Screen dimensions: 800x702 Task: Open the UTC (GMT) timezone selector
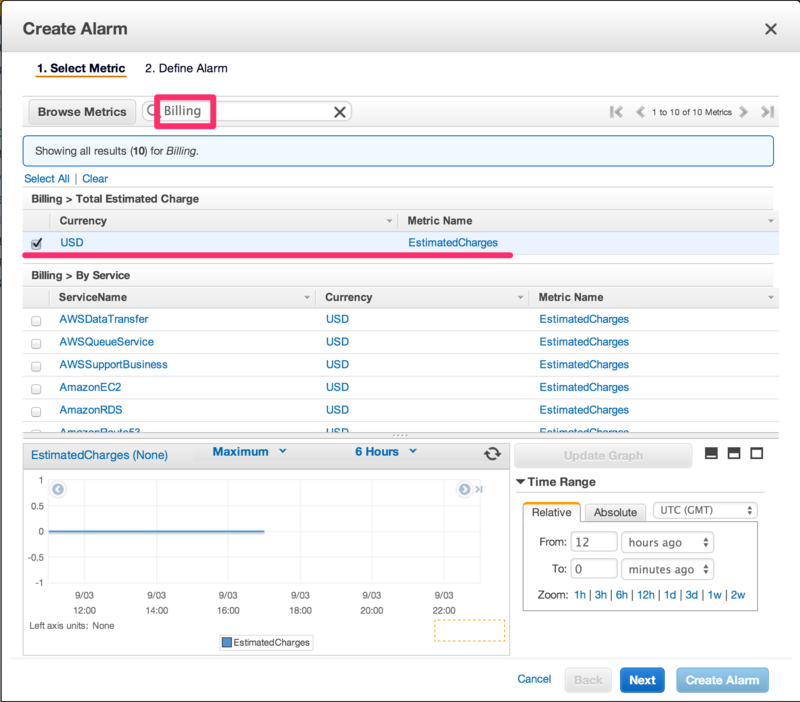705,510
